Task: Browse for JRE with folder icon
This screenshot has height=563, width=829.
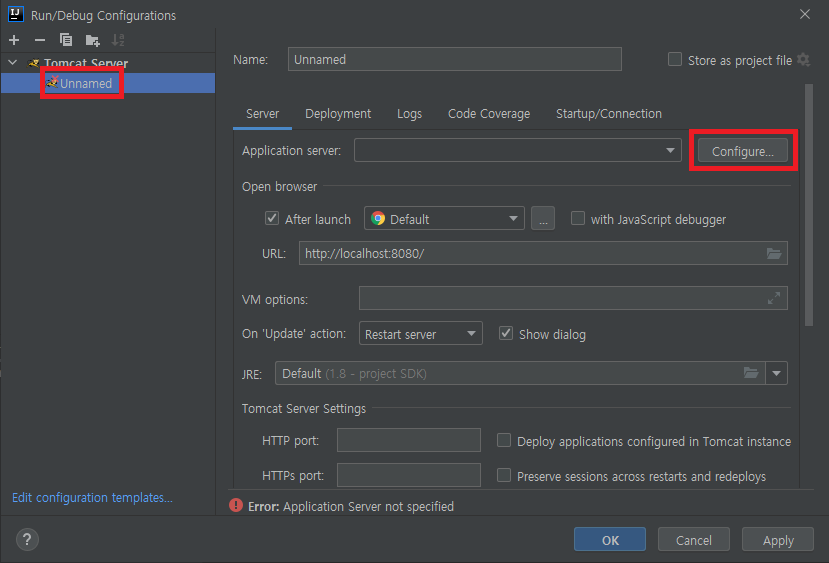Action: (751, 373)
